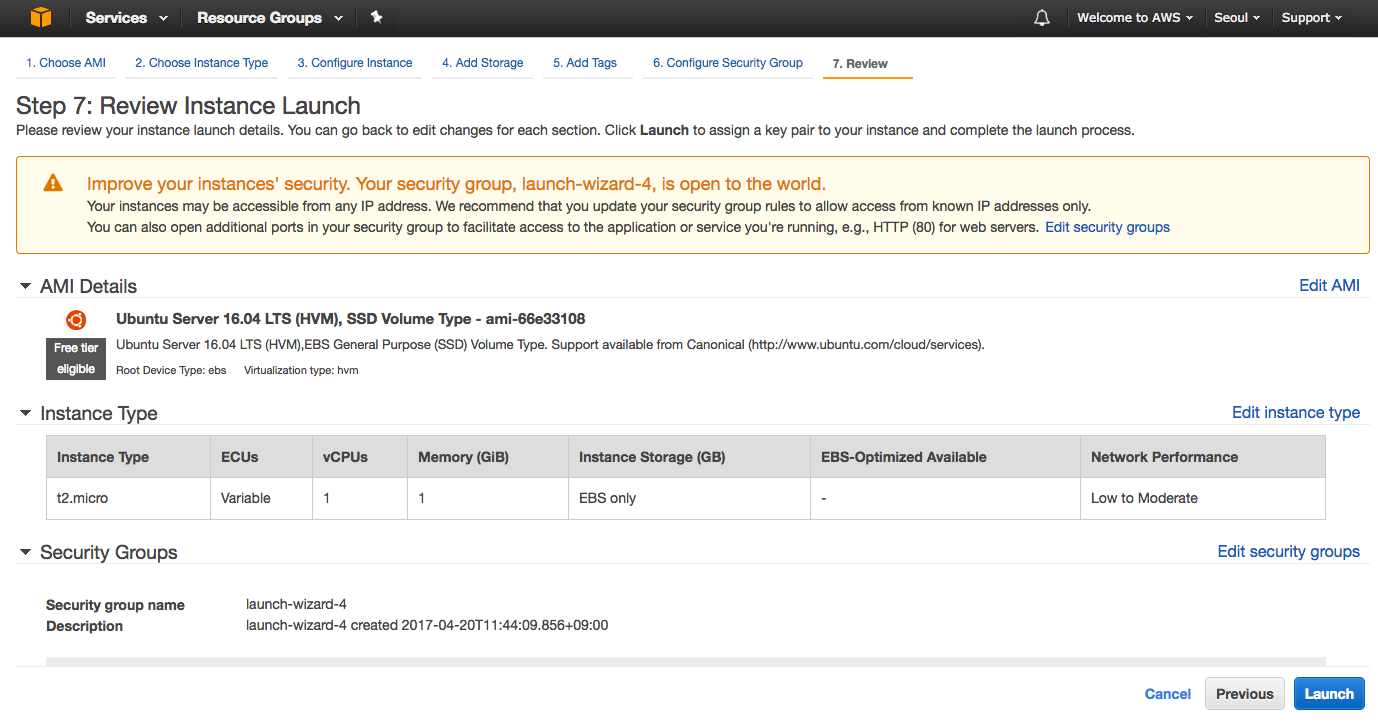Go to step 3 Configure Instance
This screenshot has width=1378, height=722.
click(x=355, y=63)
